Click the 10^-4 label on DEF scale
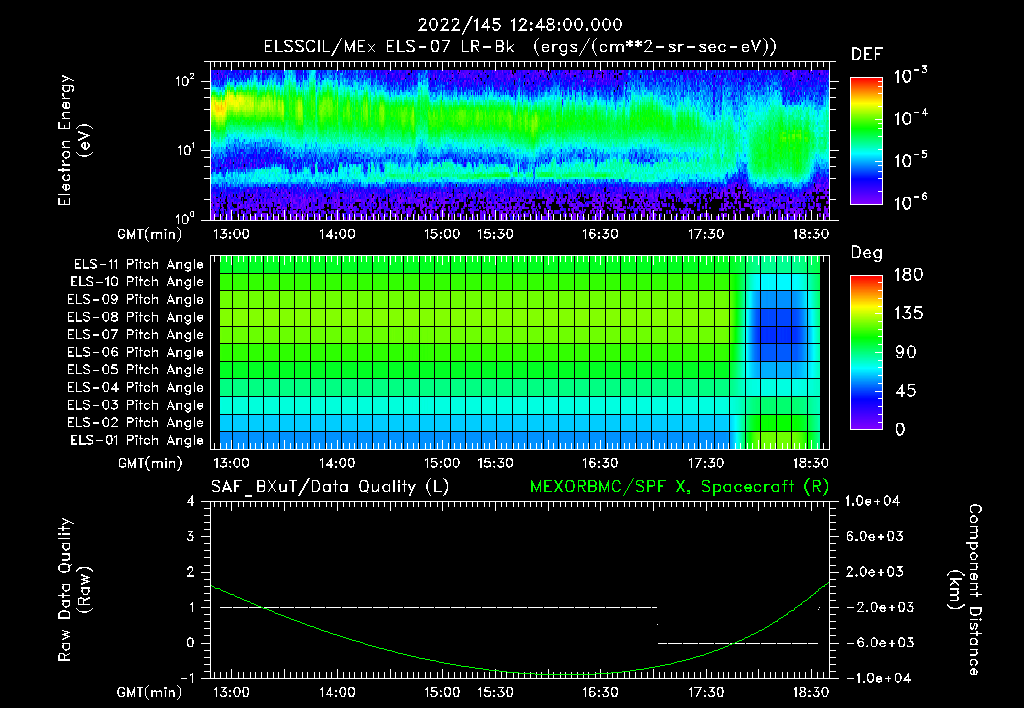This screenshot has height=708, width=1024. (910, 118)
